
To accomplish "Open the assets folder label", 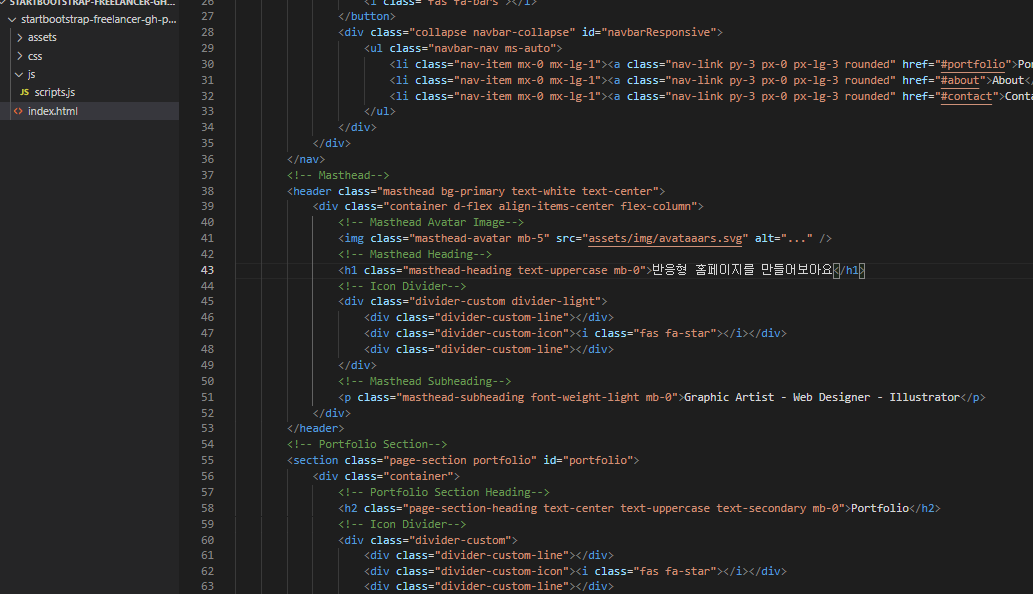I will pos(42,38).
